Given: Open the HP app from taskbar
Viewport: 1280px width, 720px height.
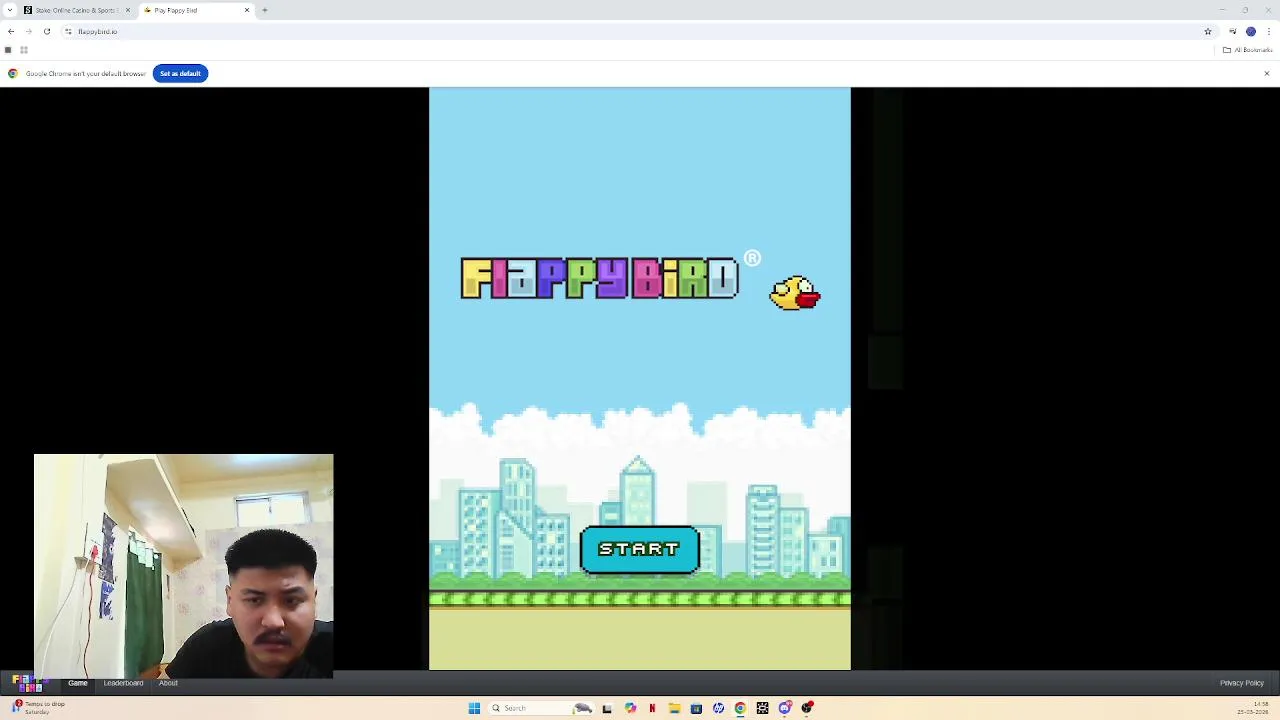Looking at the screenshot, I should click(718, 708).
